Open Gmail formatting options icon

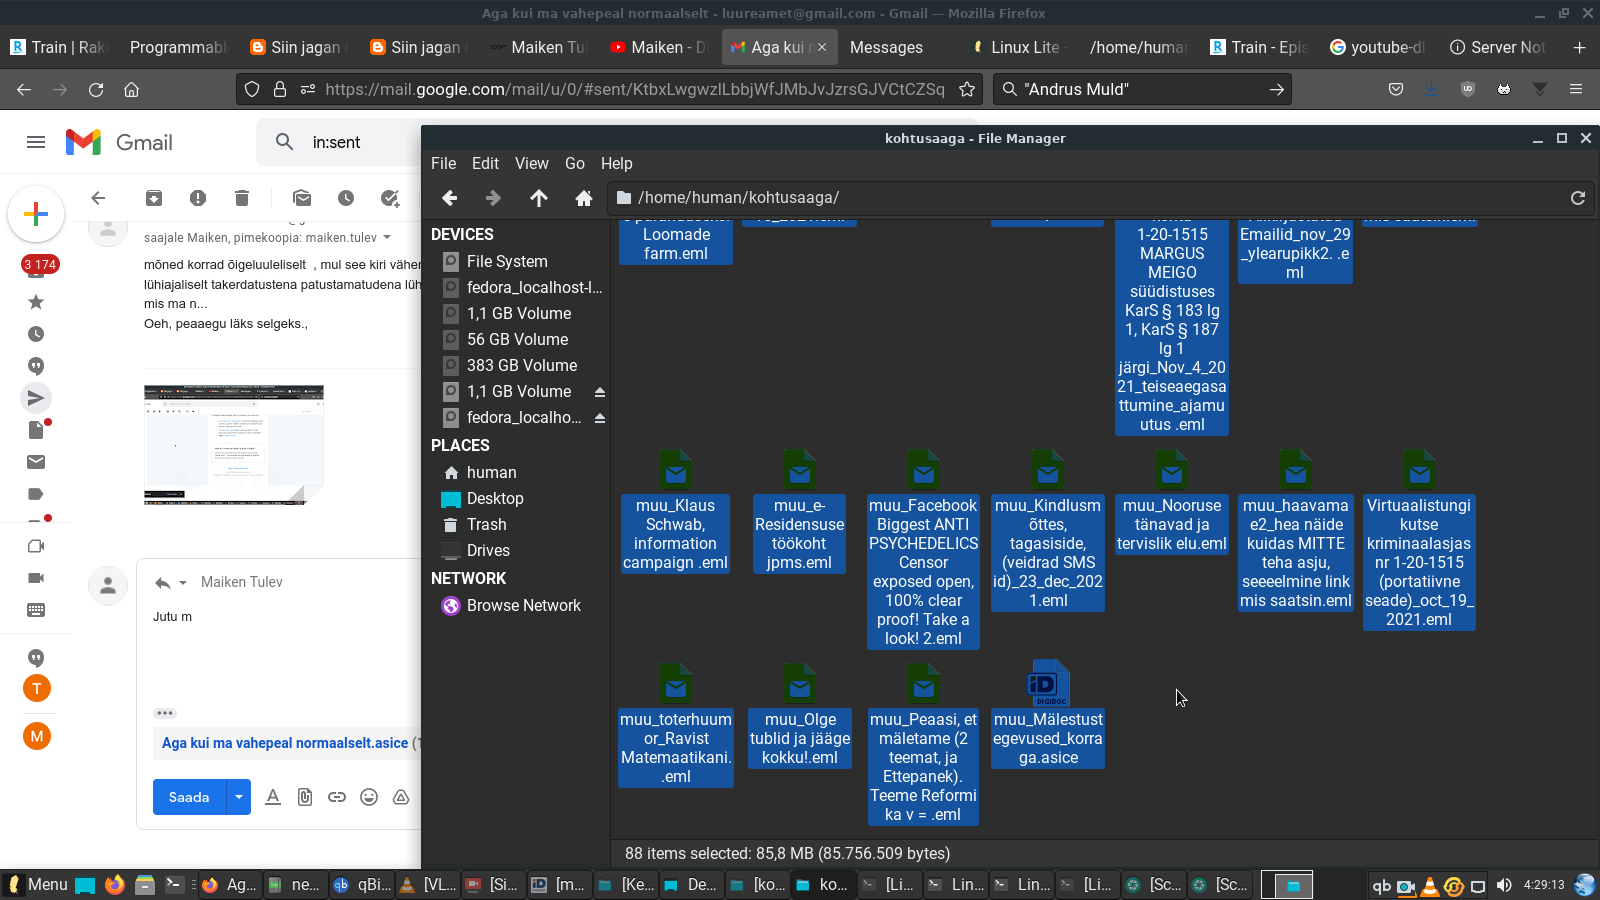point(273,797)
